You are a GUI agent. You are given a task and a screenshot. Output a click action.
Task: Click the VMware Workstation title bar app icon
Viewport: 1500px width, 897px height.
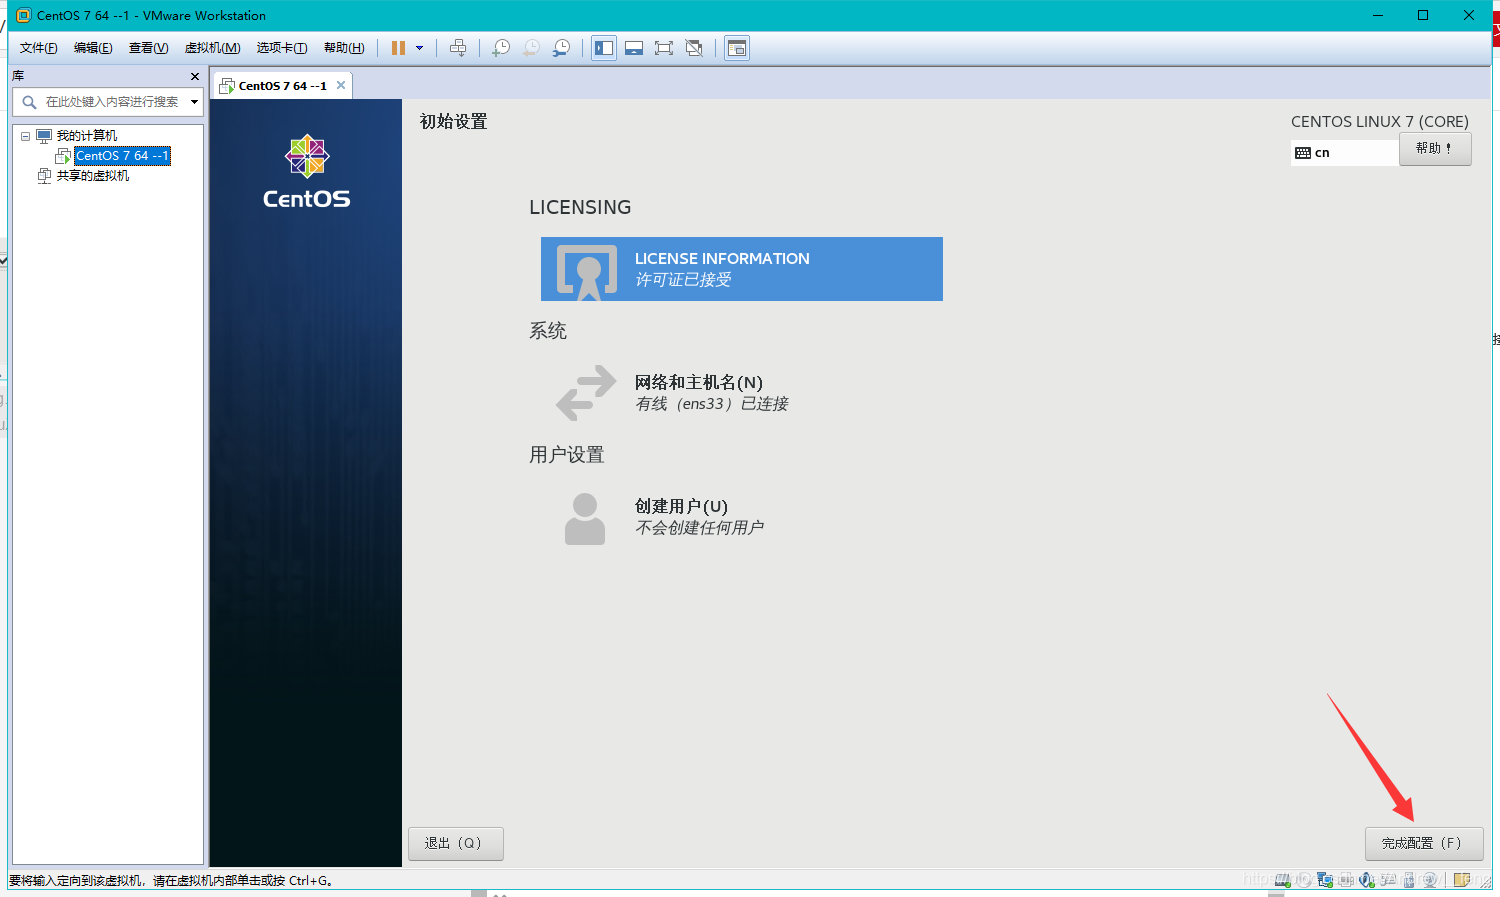click(x=24, y=15)
